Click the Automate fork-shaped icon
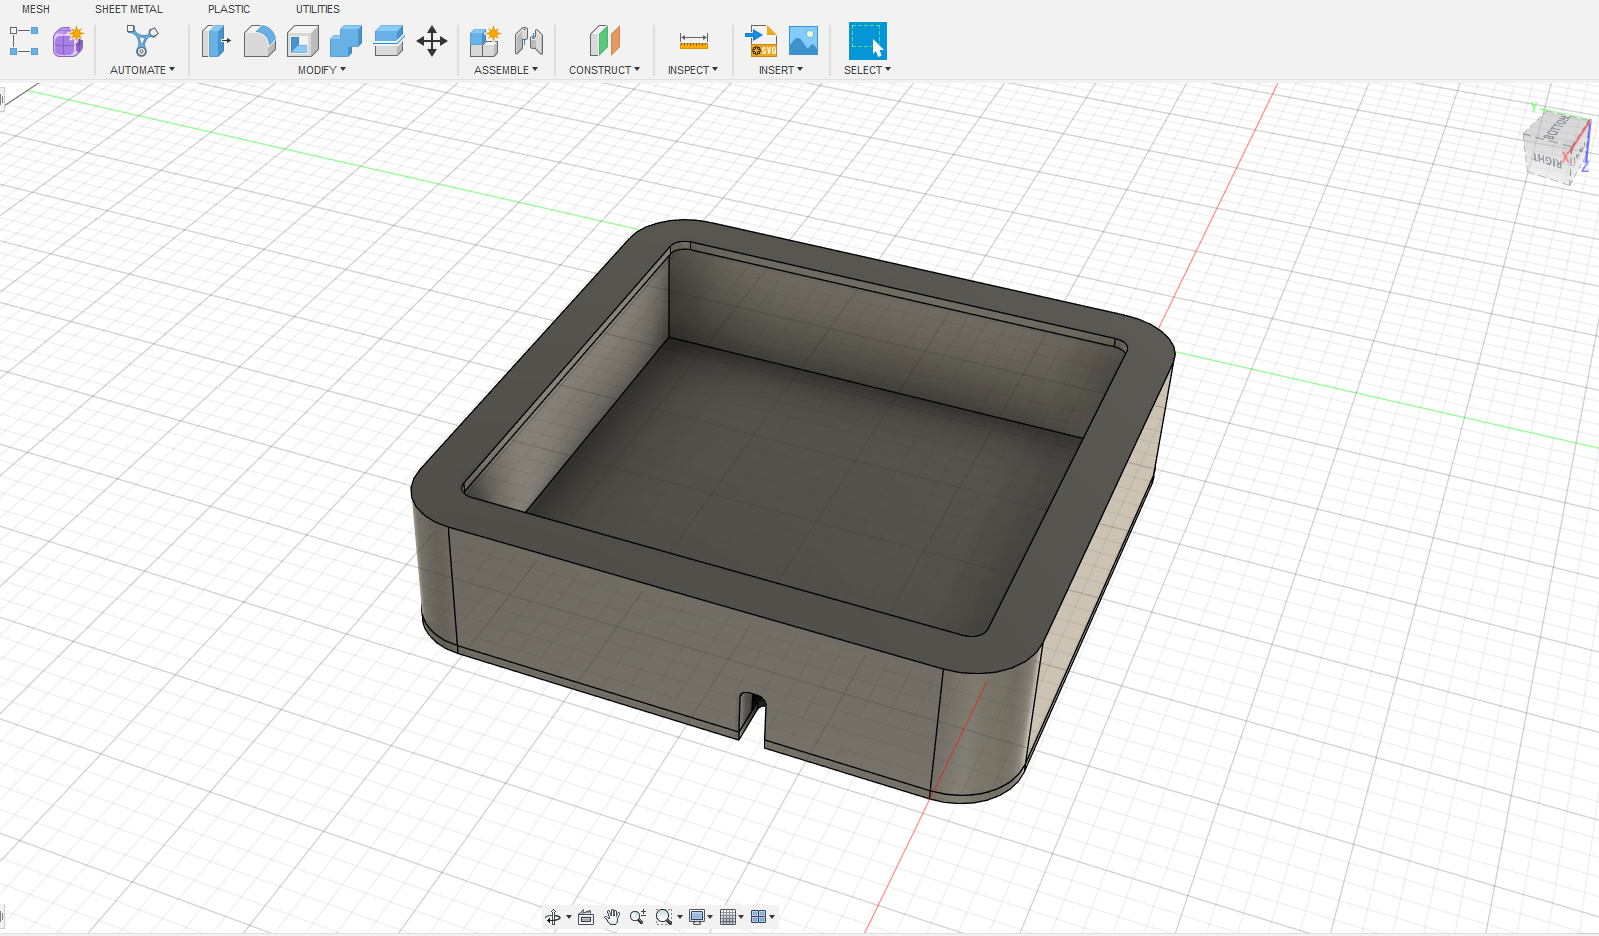Viewport: 1599px width, 936px height. tap(142, 41)
